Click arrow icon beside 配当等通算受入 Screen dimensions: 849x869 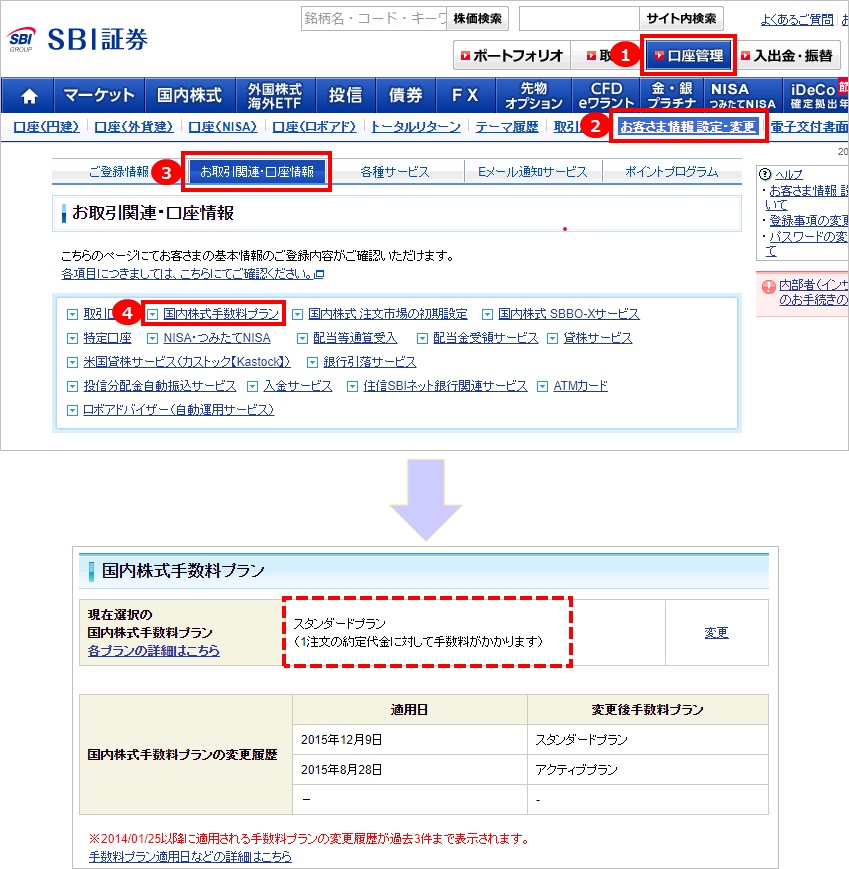click(x=302, y=339)
